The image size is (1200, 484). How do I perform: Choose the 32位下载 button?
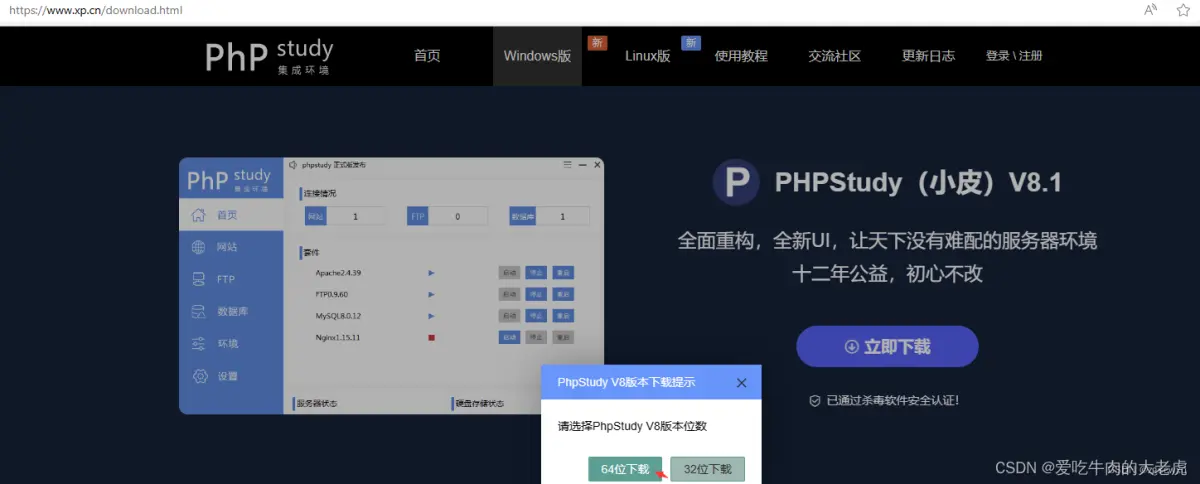(707, 469)
